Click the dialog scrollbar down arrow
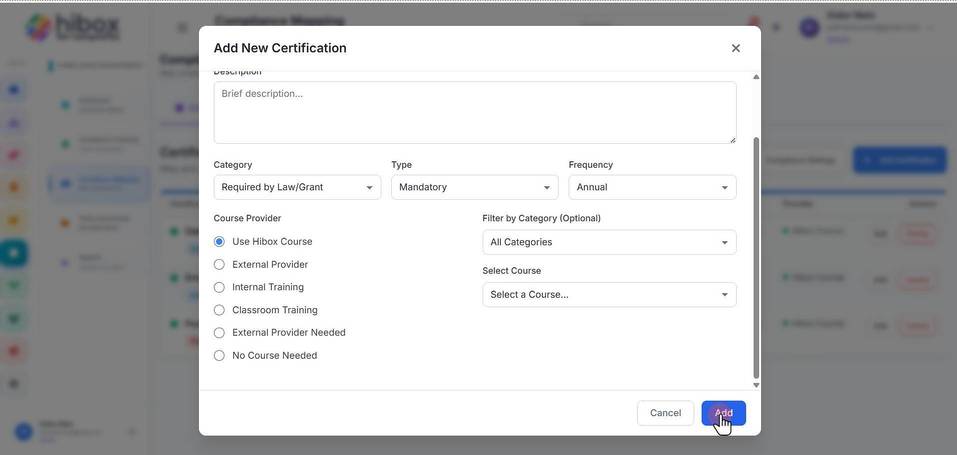 (x=756, y=385)
